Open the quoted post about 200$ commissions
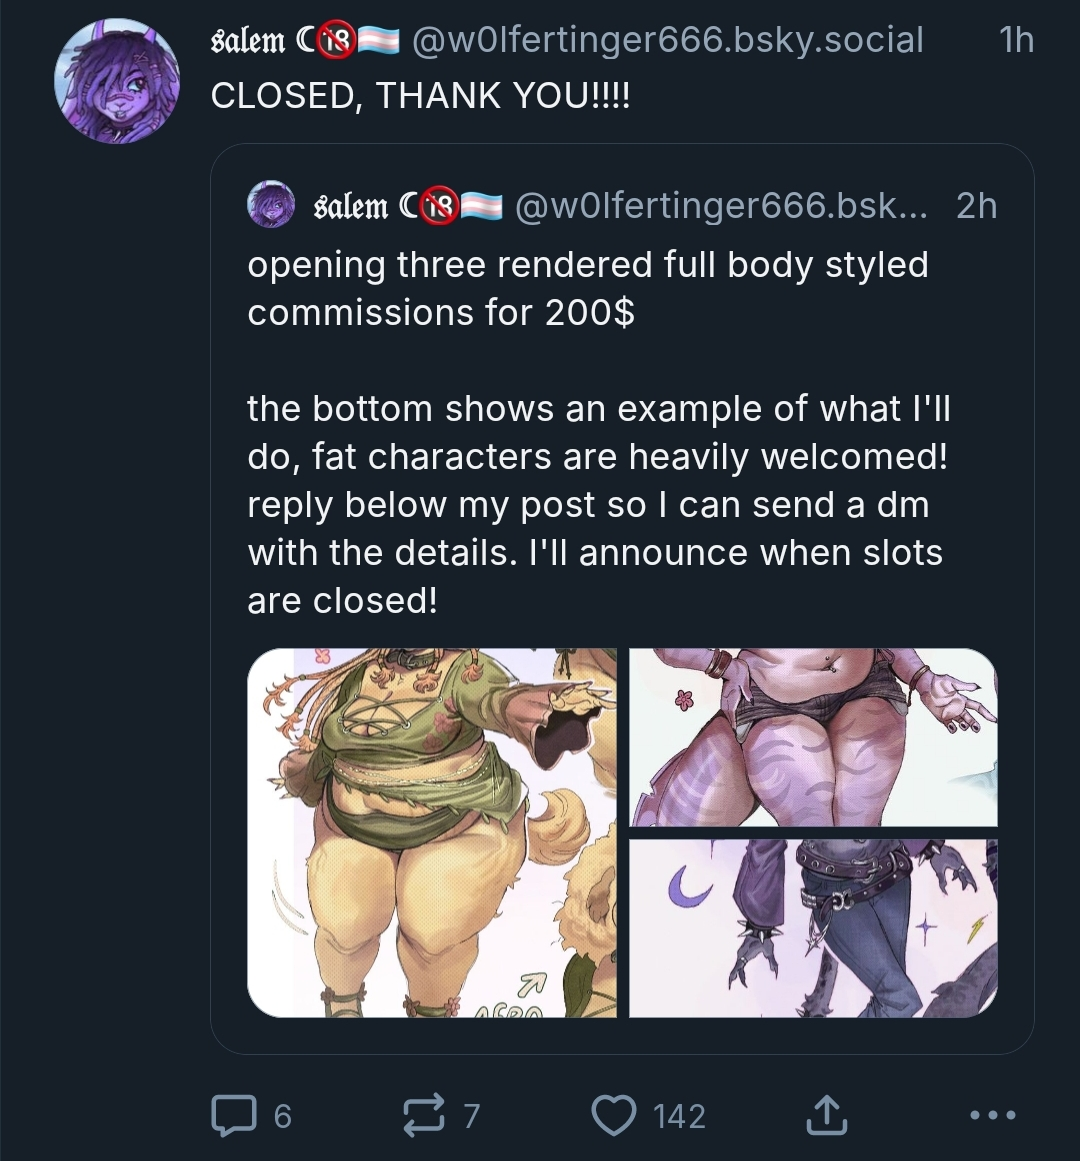This screenshot has height=1161, width=1080. tap(597, 432)
